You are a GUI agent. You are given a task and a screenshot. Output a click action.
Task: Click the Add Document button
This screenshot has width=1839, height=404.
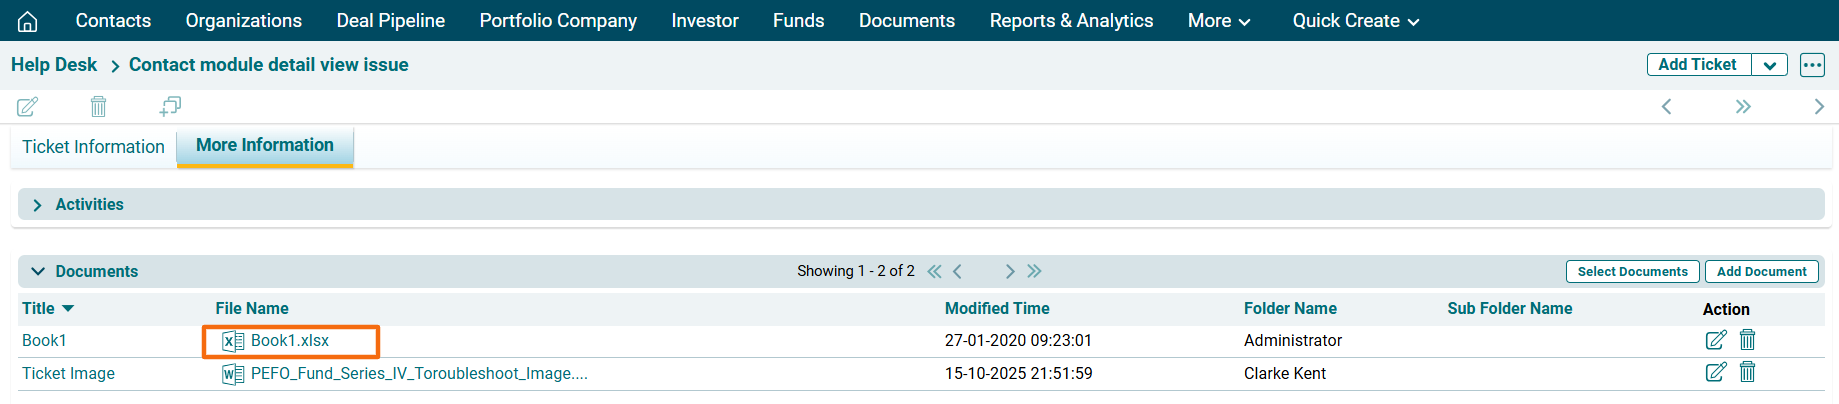coord(1761,272)
